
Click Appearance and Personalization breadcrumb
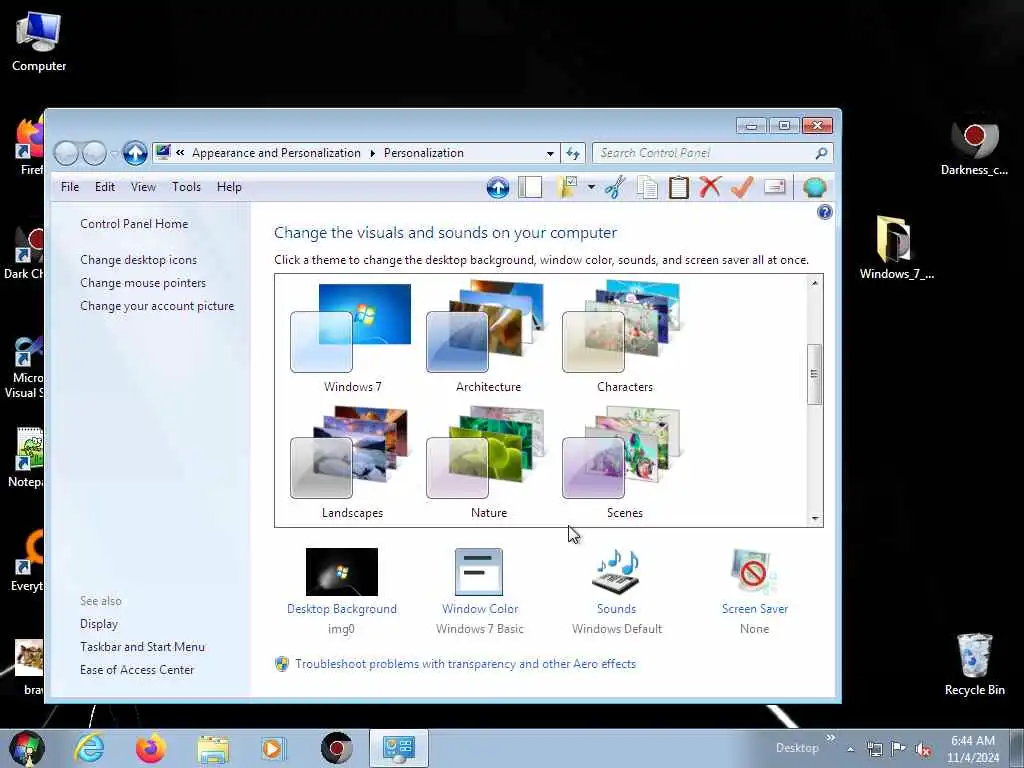tap(276, 153)
